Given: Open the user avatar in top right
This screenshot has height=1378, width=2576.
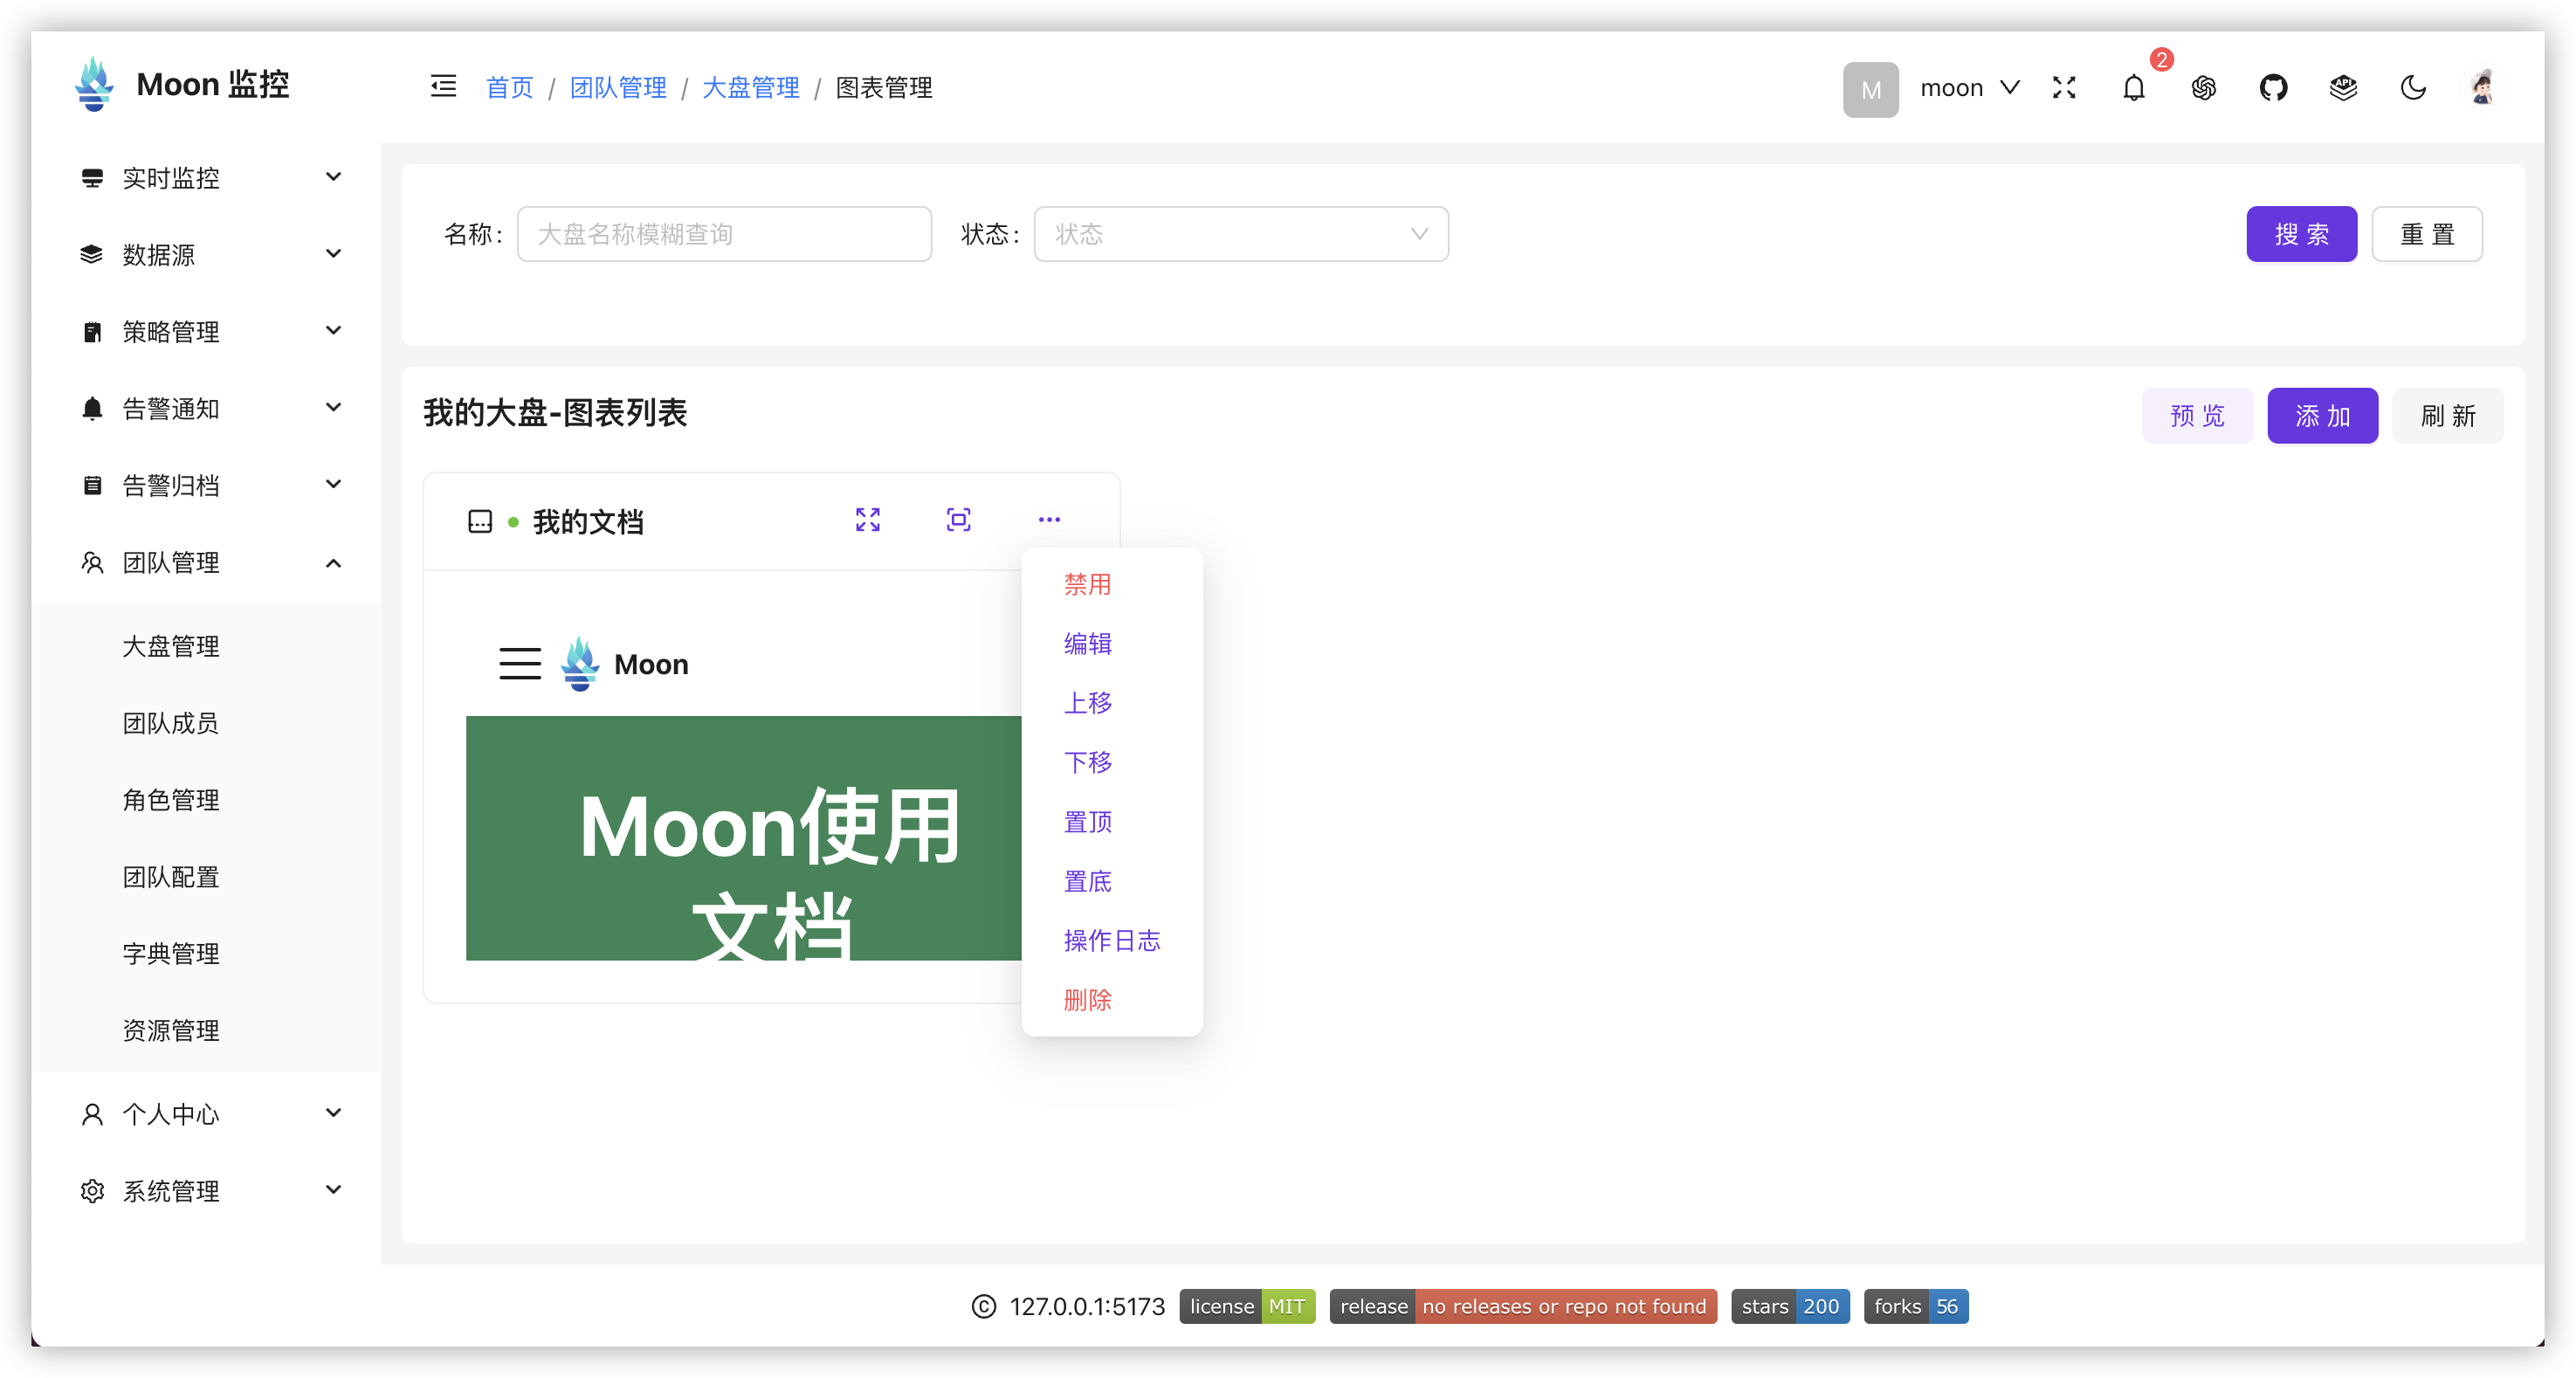Looking at the screenshot, I should click(2482, 88).
